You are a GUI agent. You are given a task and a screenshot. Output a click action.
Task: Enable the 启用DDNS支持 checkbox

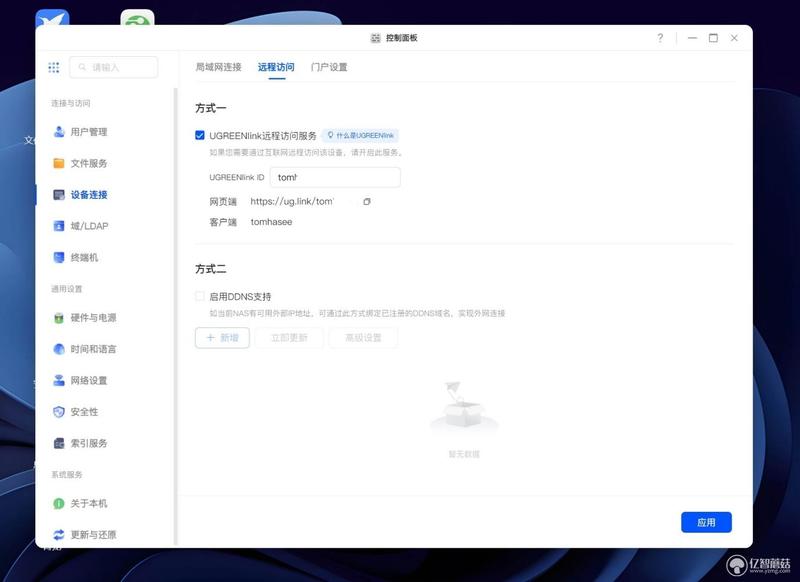(200, 296)
